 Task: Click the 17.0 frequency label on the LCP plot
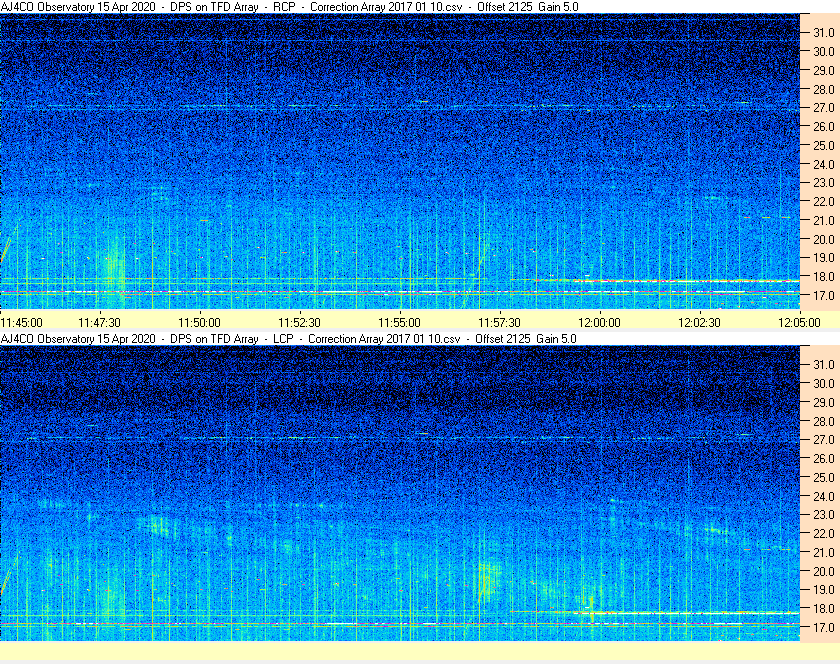click(x=824, y=627)
